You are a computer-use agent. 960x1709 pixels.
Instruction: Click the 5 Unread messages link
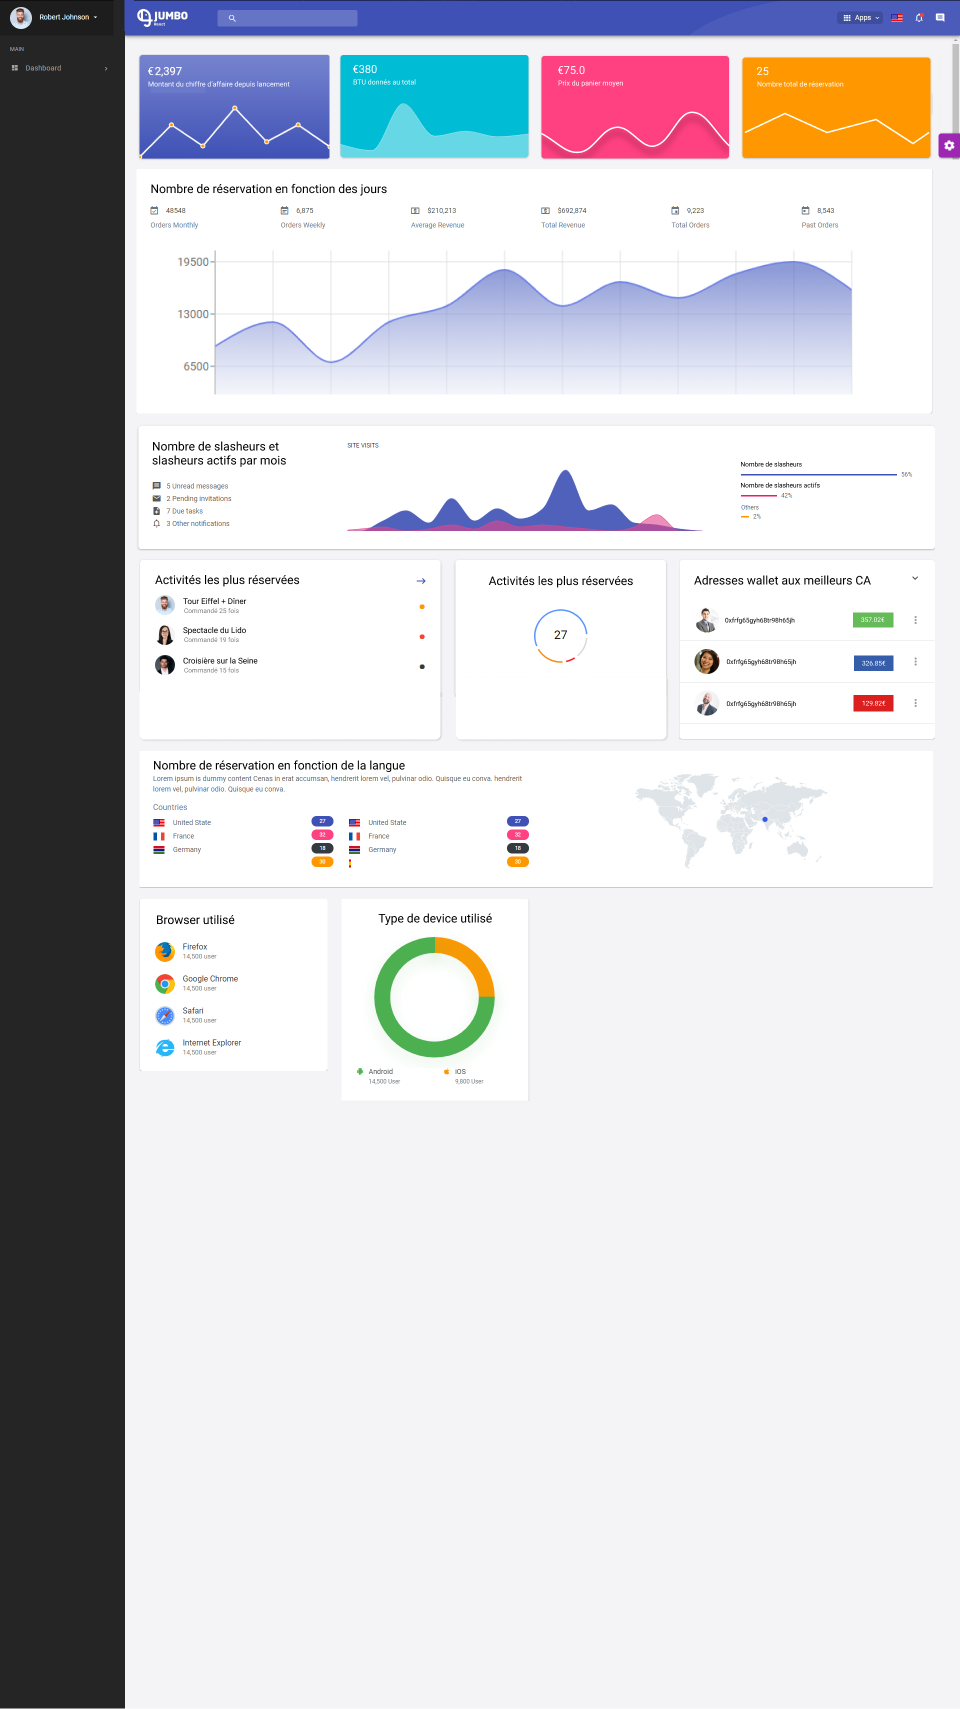click(x=197, y=486)
